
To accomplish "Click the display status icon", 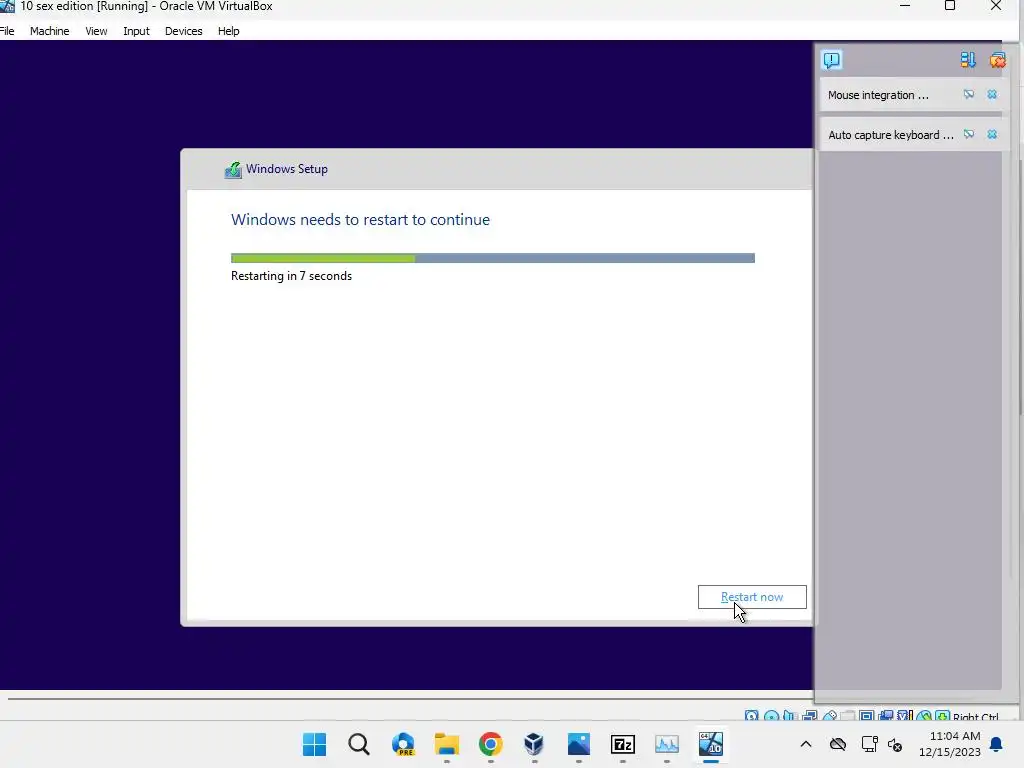I will (x=867, y=716).
